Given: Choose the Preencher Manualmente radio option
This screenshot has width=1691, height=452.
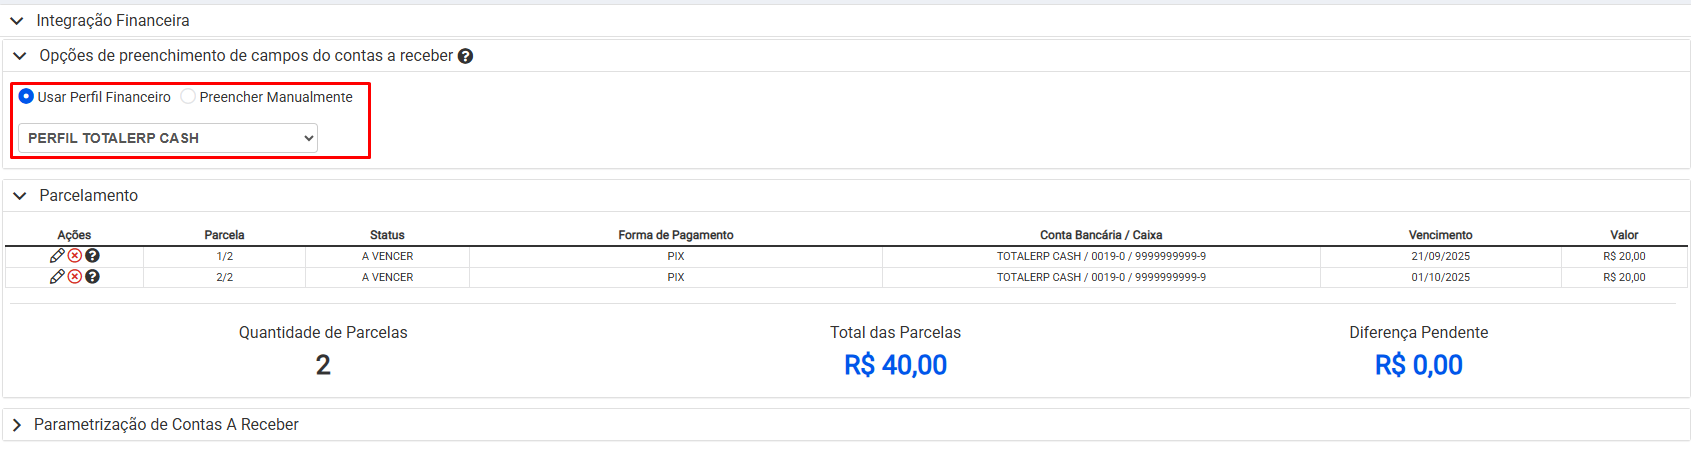Looking at the screenshot, I should point(188,97).
